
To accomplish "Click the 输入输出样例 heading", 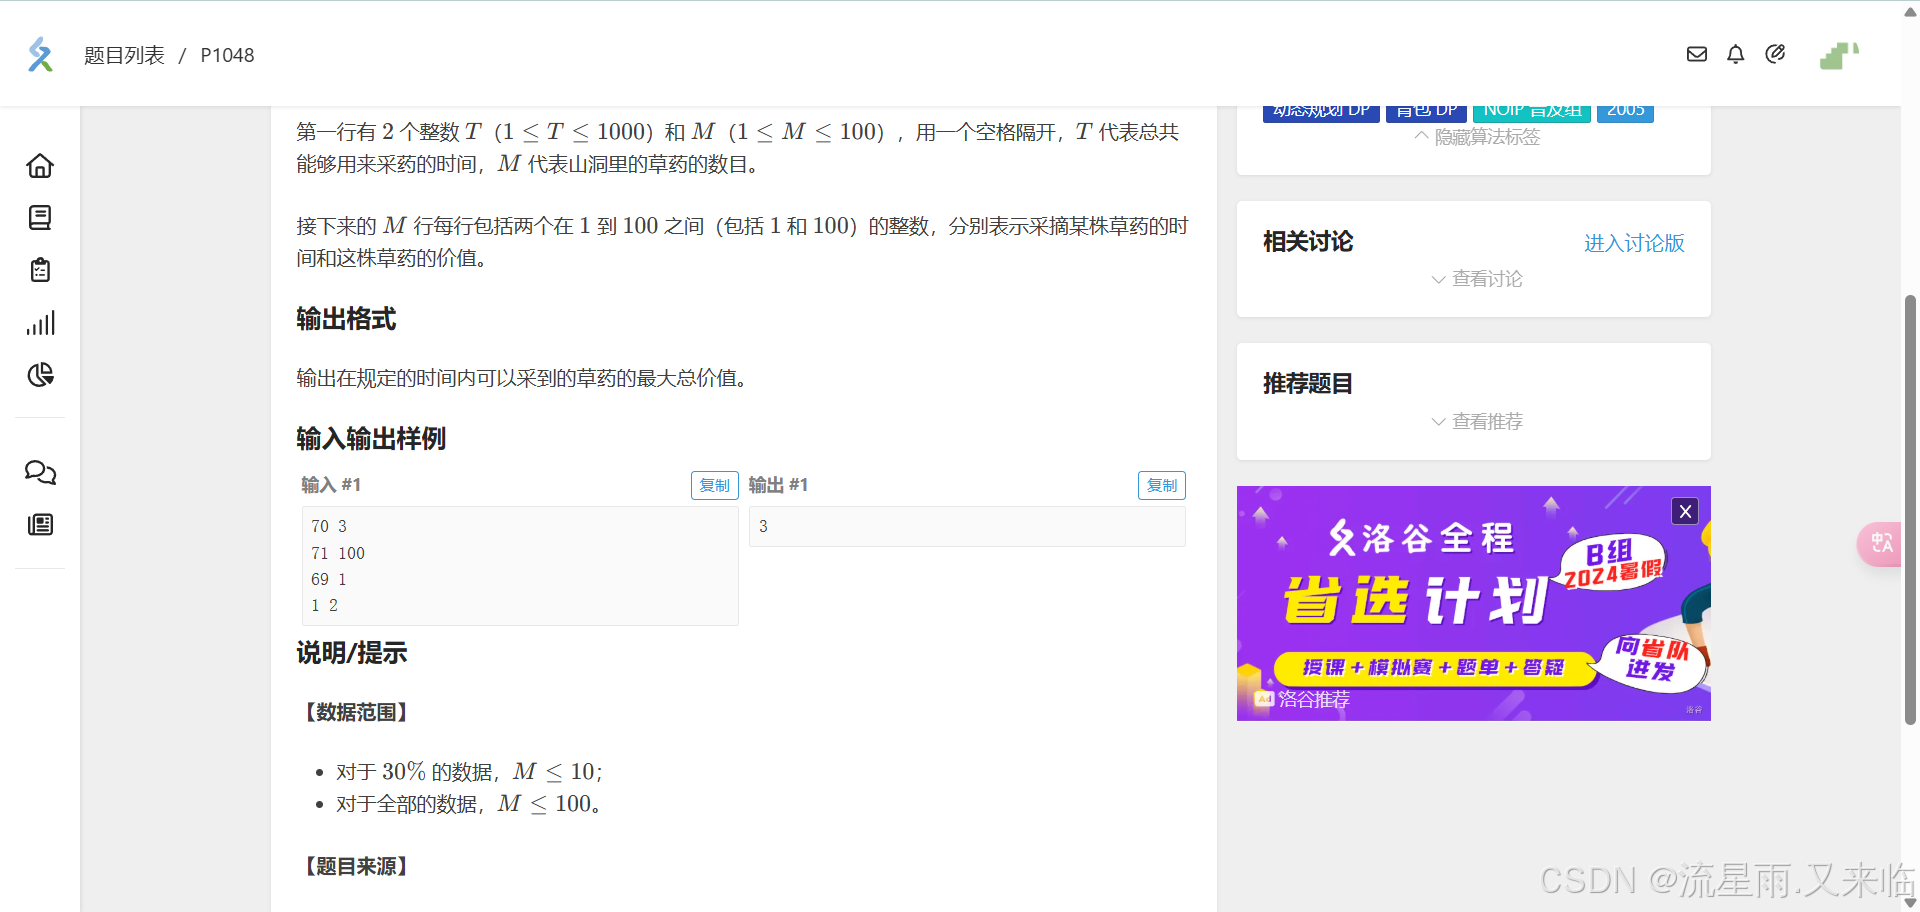I will [x=371, y=438].
